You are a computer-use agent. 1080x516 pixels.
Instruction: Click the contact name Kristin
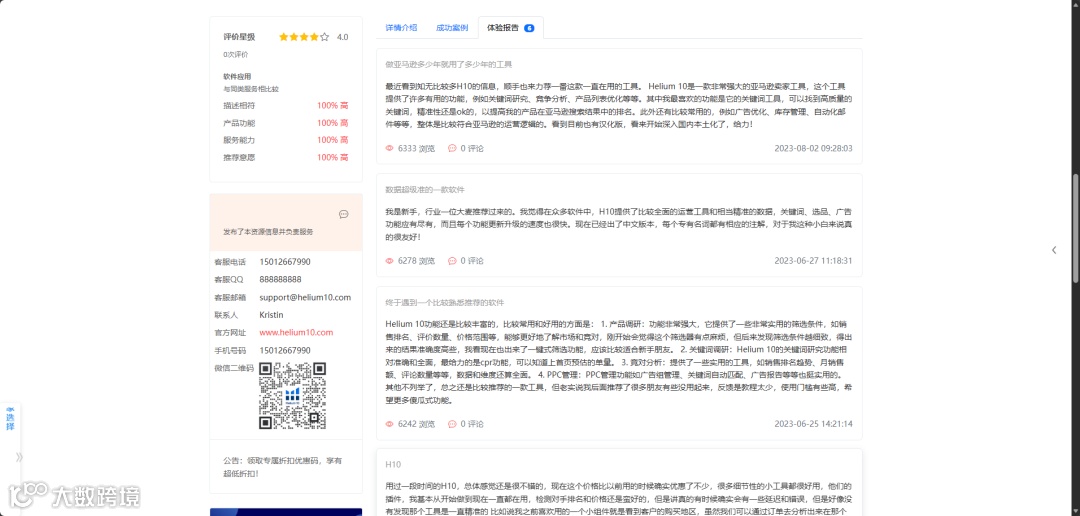click(271, 315)
